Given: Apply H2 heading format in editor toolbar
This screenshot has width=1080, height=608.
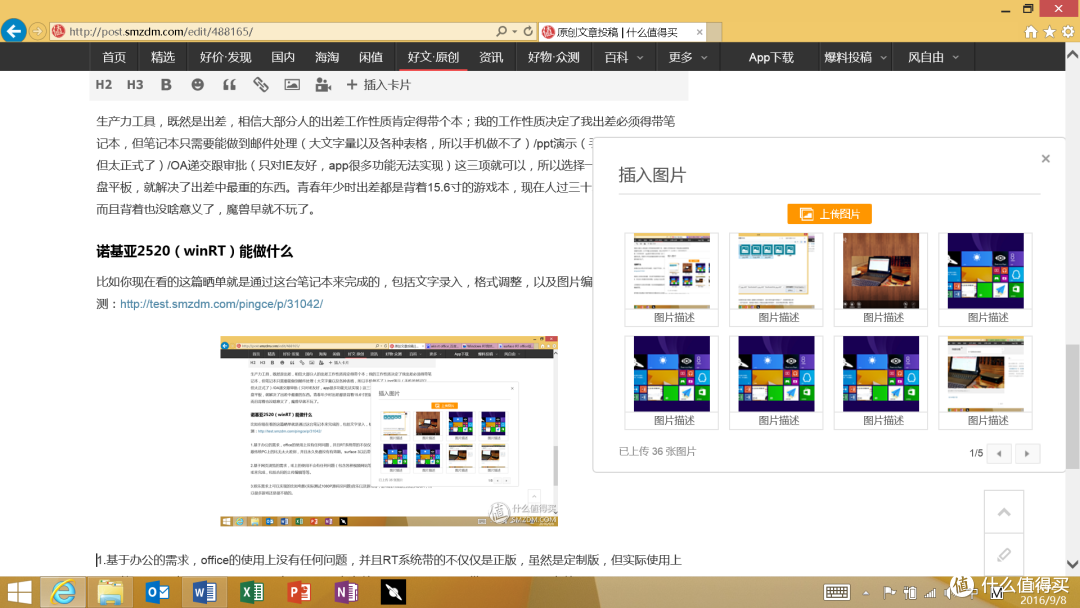Looking at the screenshot, I should (103, 85).
